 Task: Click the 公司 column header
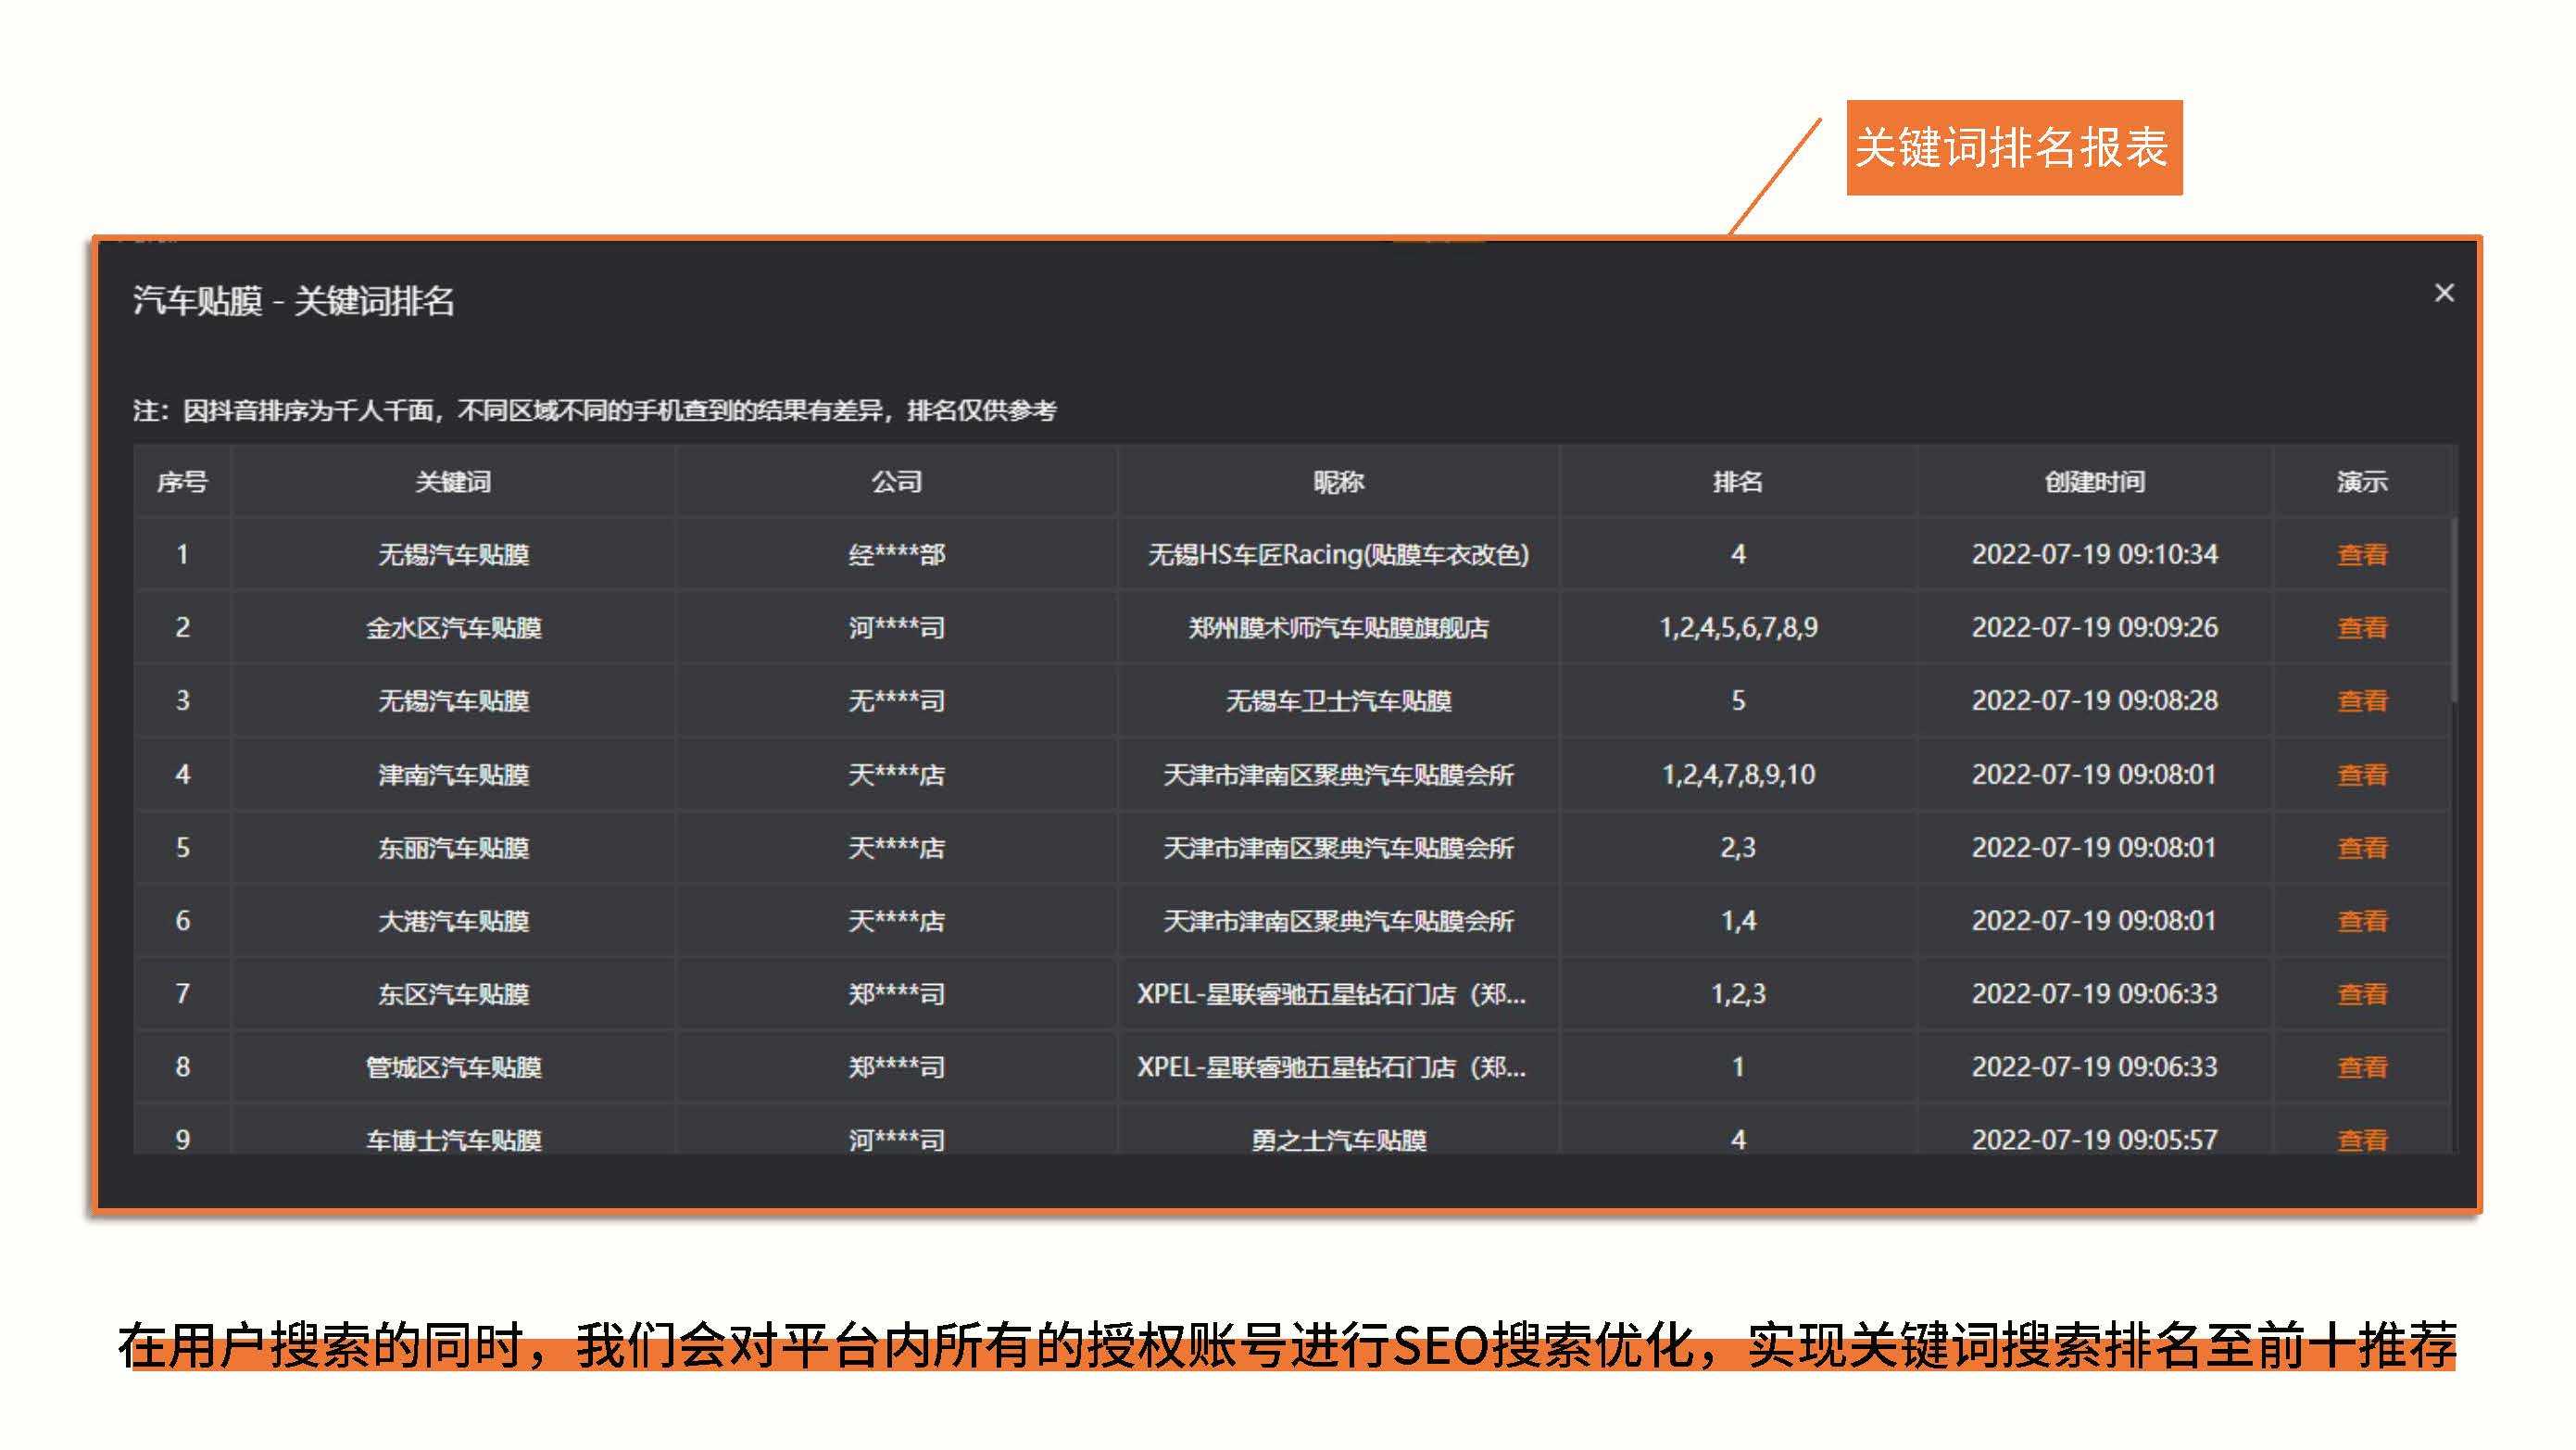(896, 482)
